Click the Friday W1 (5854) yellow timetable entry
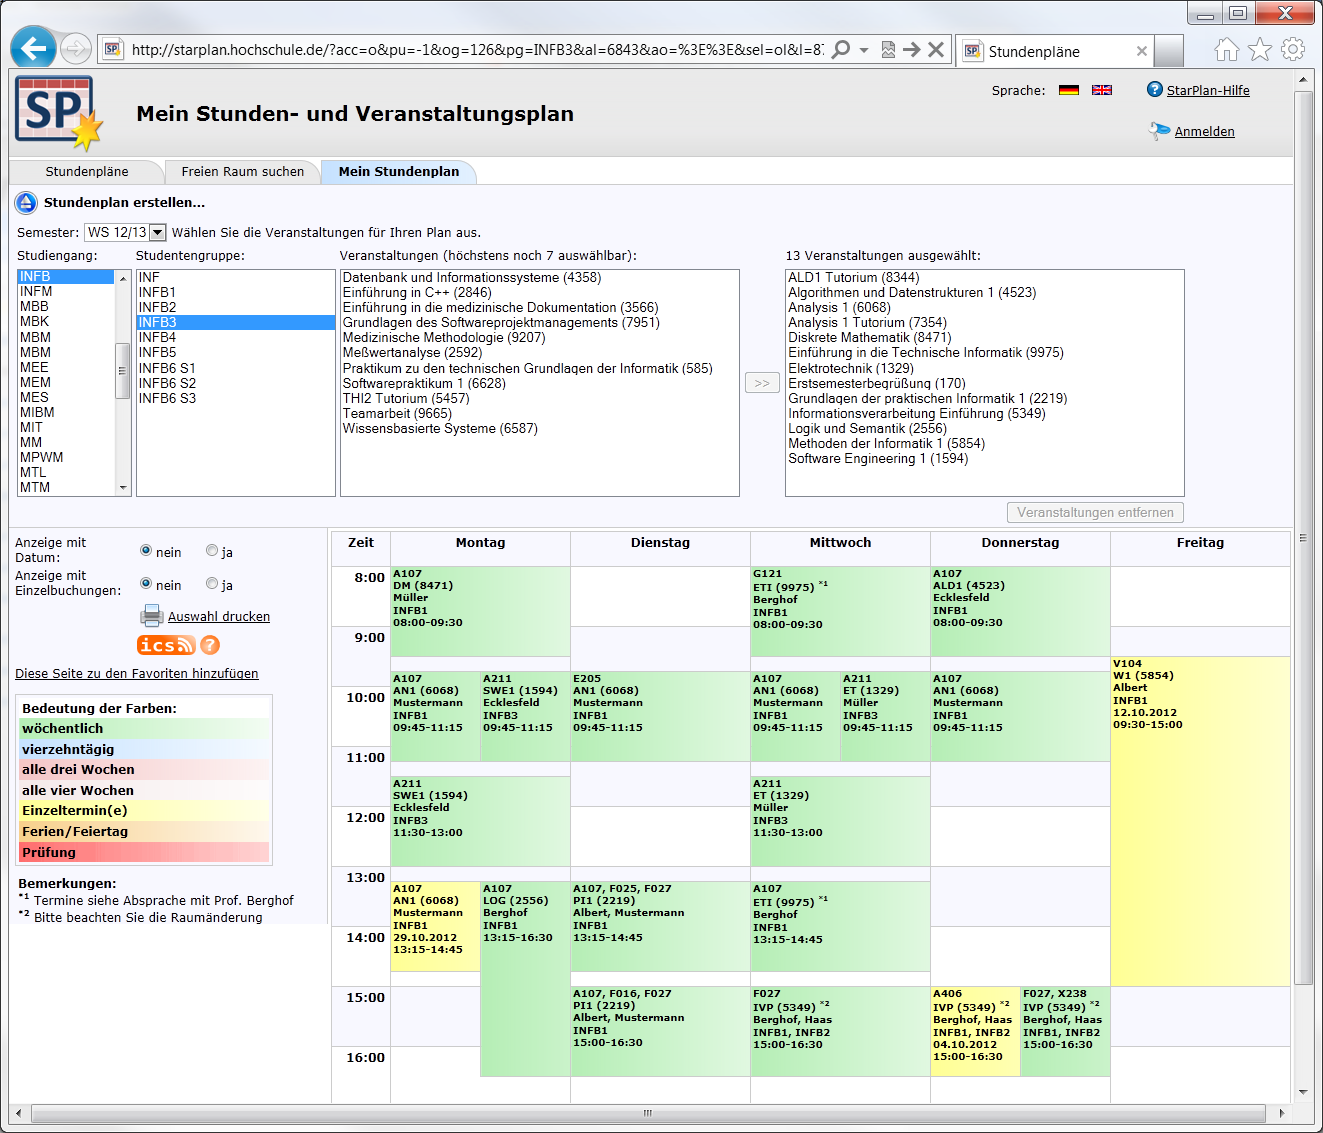This screenshot has width=1323, height=1133. pos(1200,821)
